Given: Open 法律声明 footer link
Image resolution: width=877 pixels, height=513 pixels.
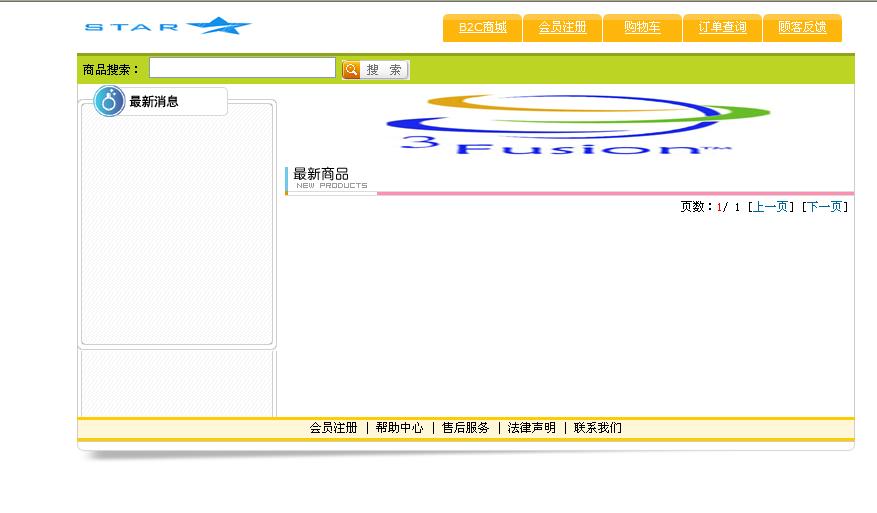Looking at the screenshot, I should (x=531, y=428).
